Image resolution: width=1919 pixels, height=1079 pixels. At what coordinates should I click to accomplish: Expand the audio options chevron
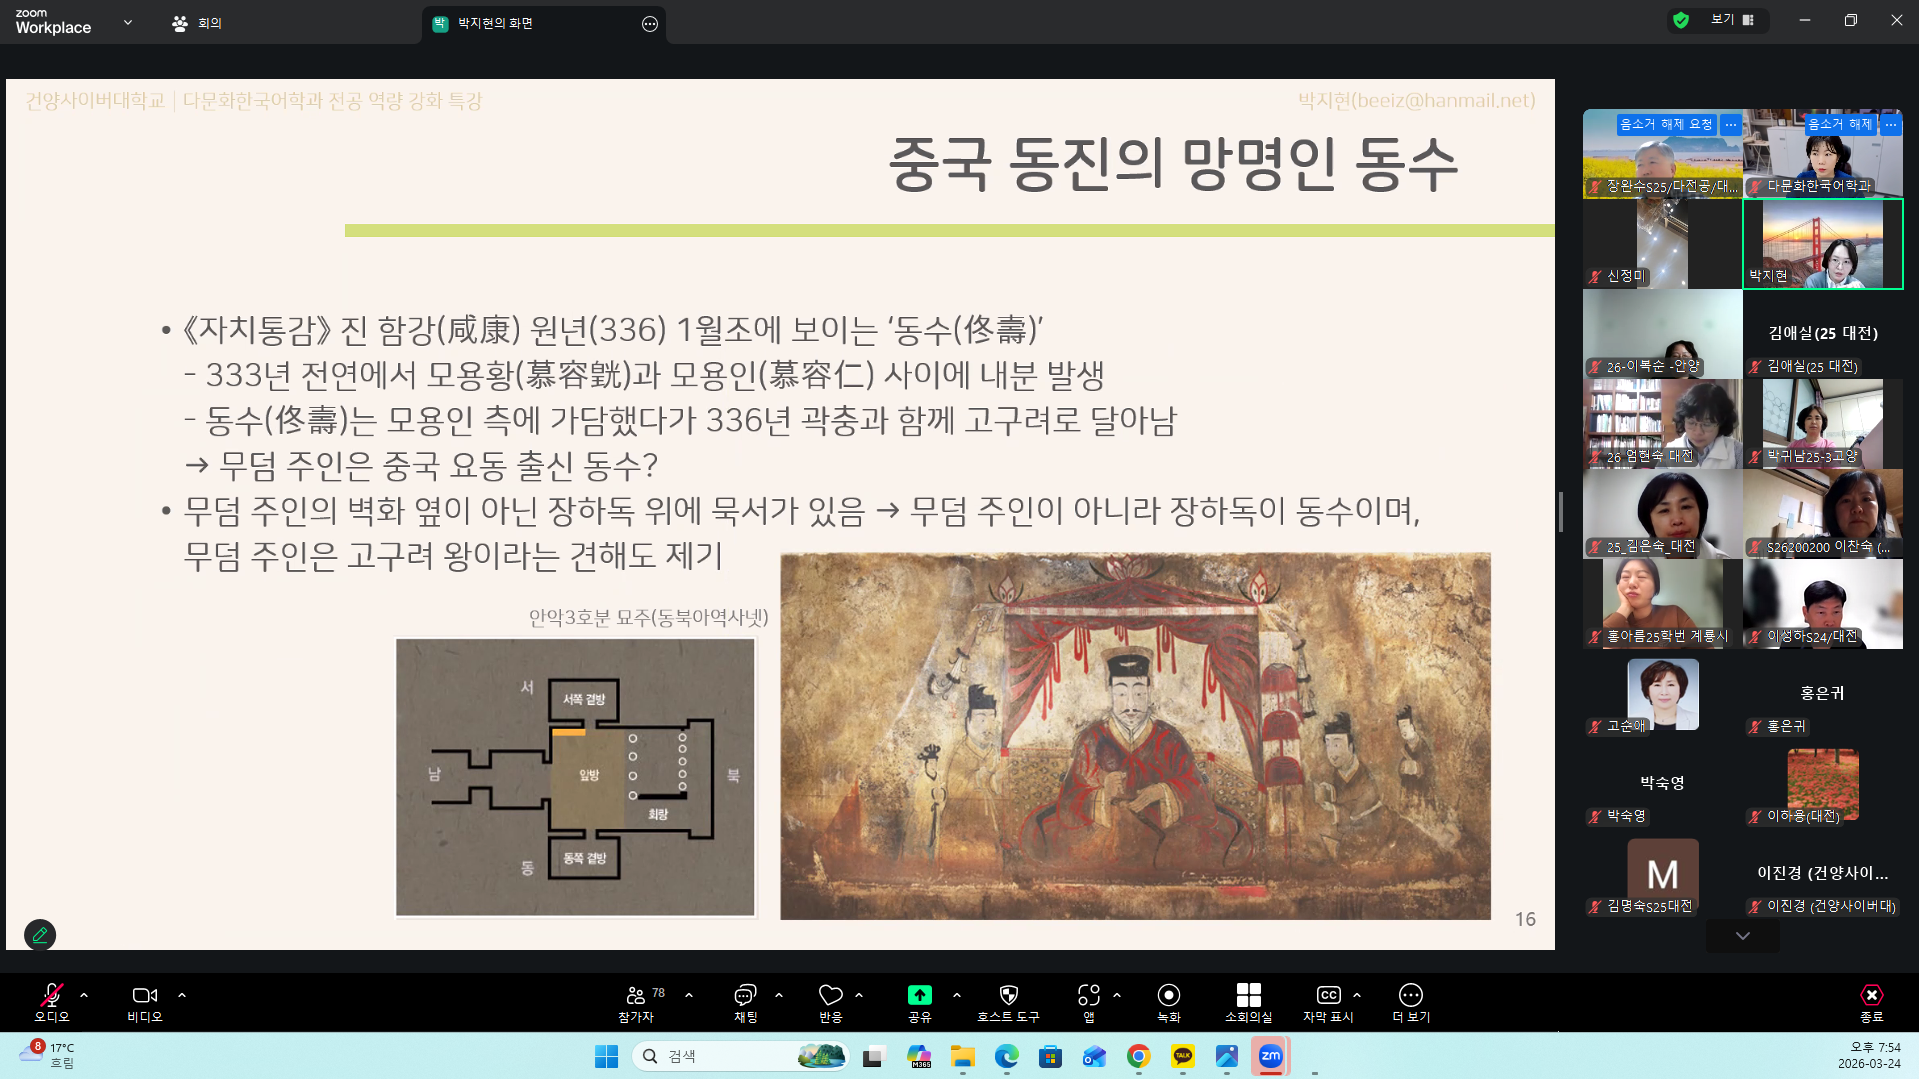83,994
